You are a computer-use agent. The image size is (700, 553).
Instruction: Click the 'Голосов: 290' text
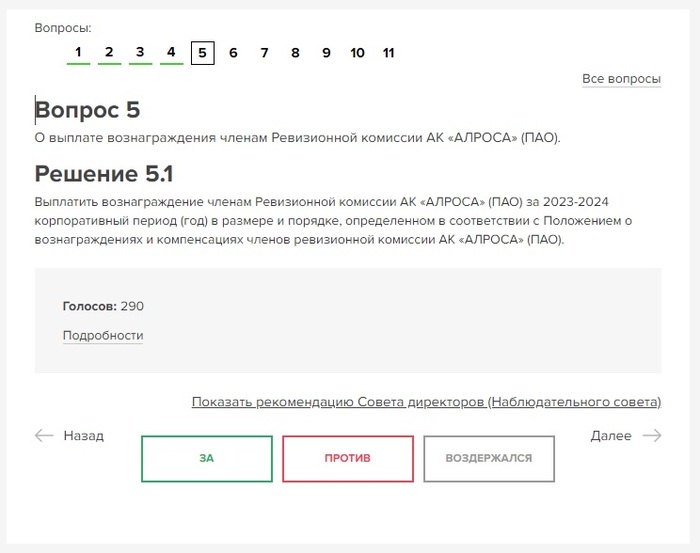coord(103,306)
